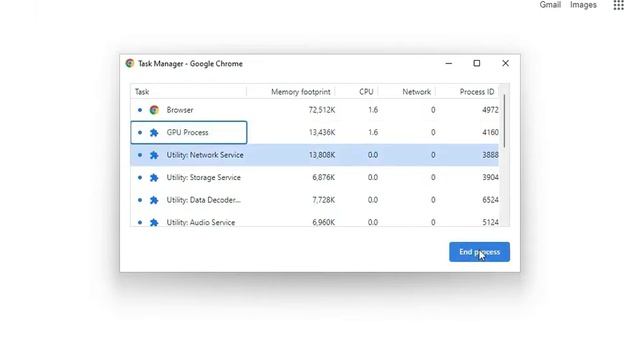The image size is (640, 360).
Task: Click process ID 3888
Action: (x=490, y=155)
